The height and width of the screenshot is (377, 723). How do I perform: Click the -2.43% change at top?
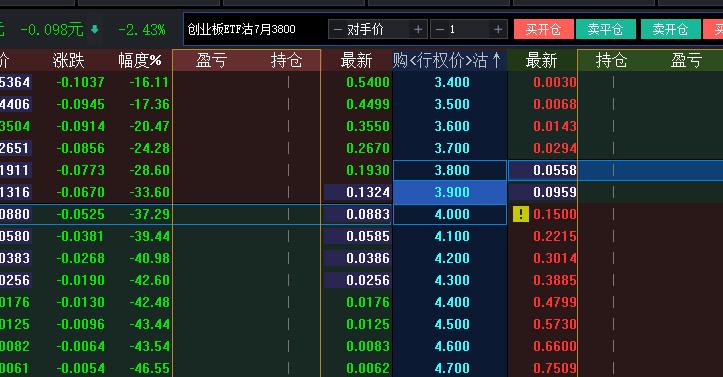click(x=142, y=30)
